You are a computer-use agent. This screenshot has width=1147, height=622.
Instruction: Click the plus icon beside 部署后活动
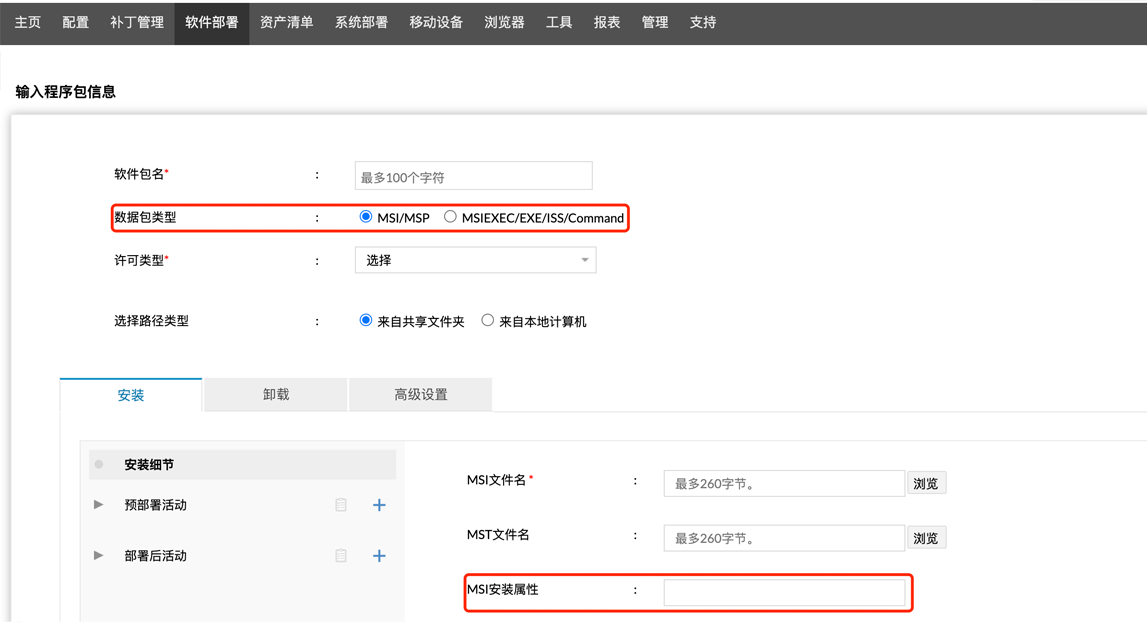379,556
